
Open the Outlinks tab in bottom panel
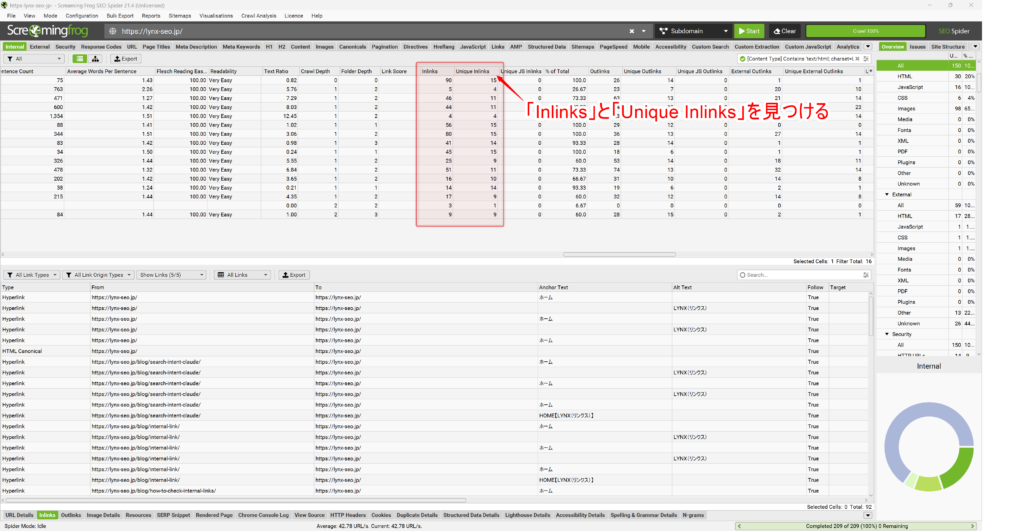pyautogui.click(x=71, y=514)
